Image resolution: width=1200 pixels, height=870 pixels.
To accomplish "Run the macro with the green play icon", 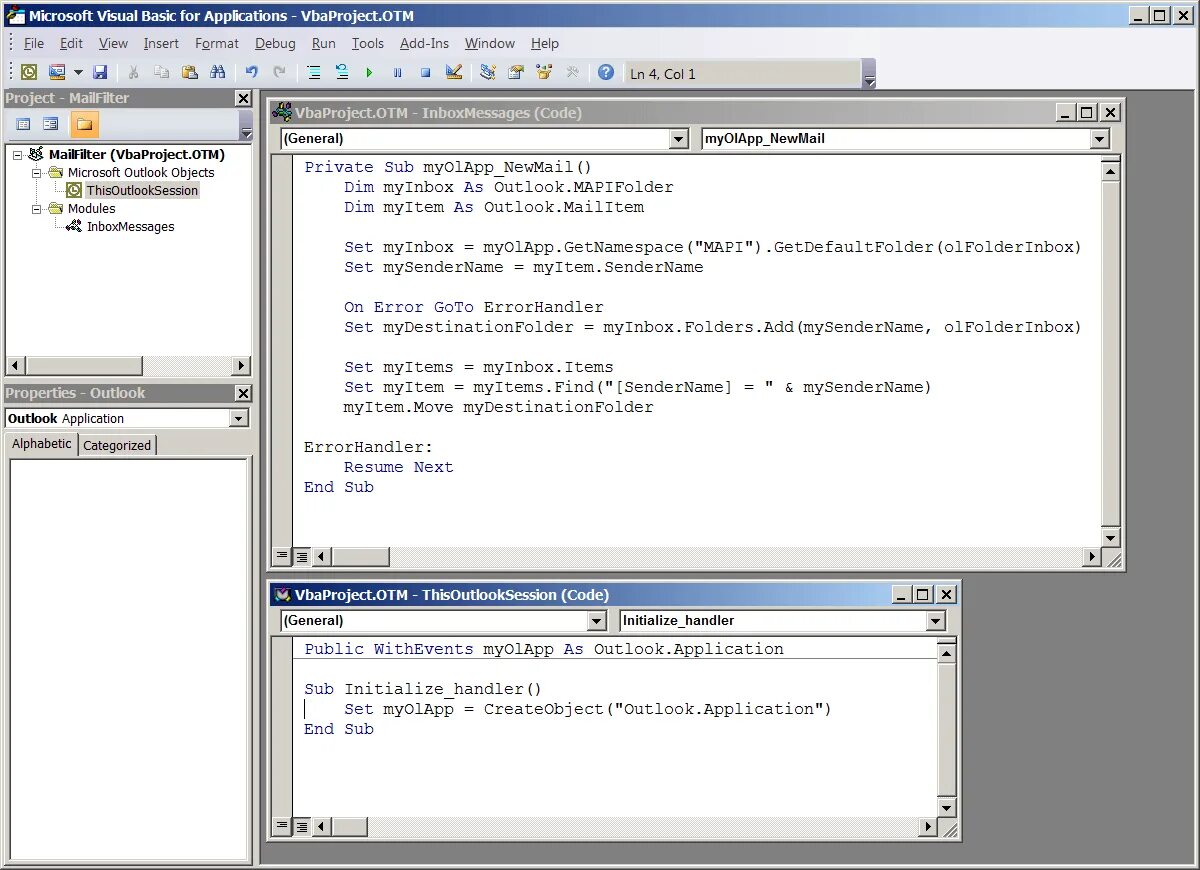I will [x=369, y=72].
